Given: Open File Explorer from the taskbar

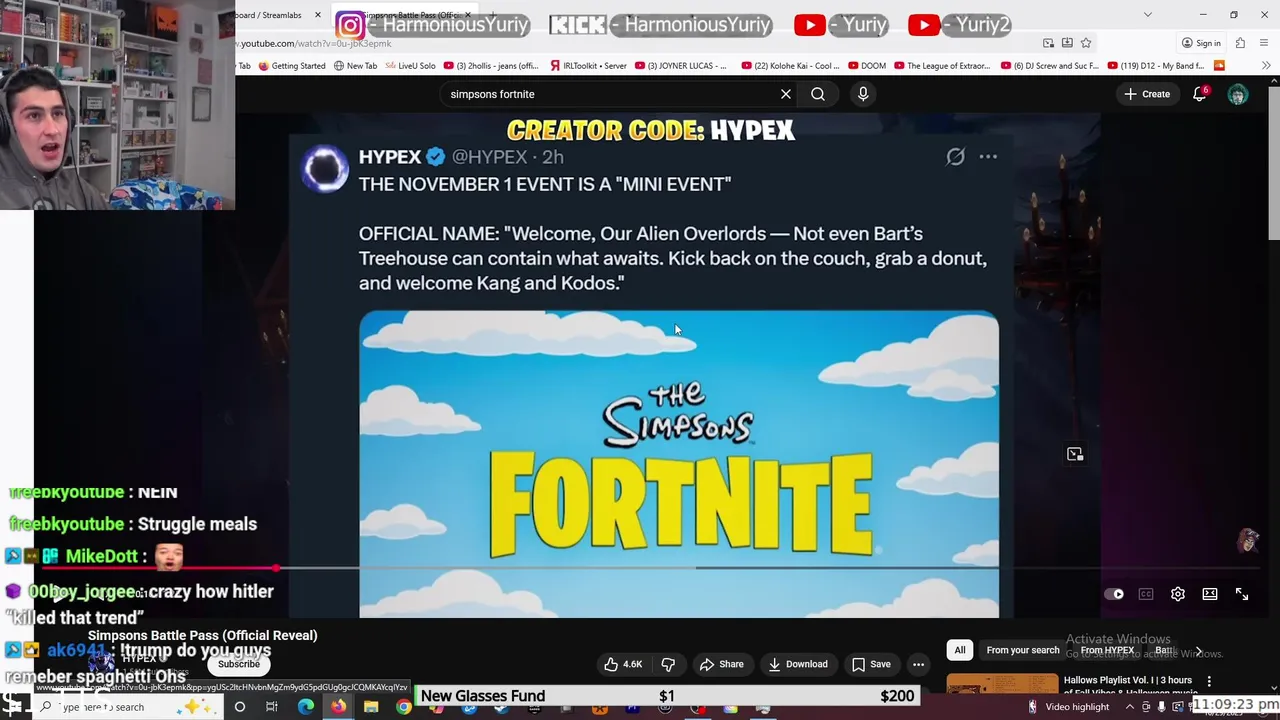Looking at the screenshot, I should tap(371, 707).
